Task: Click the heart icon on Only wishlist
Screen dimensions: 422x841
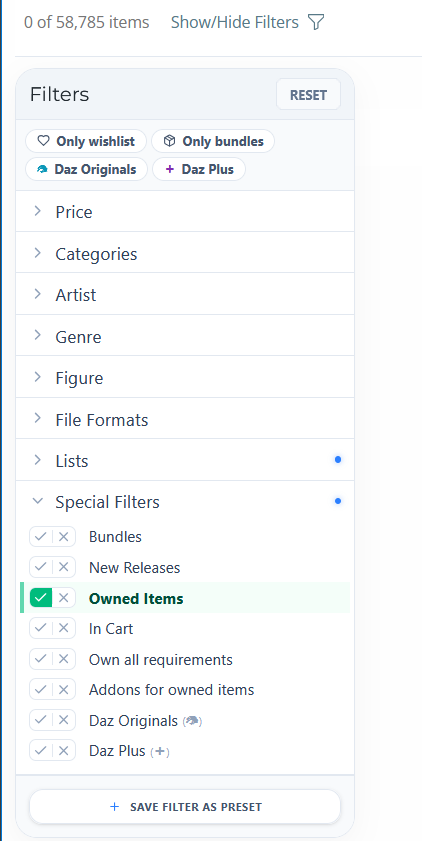Action: coord(43,141)
